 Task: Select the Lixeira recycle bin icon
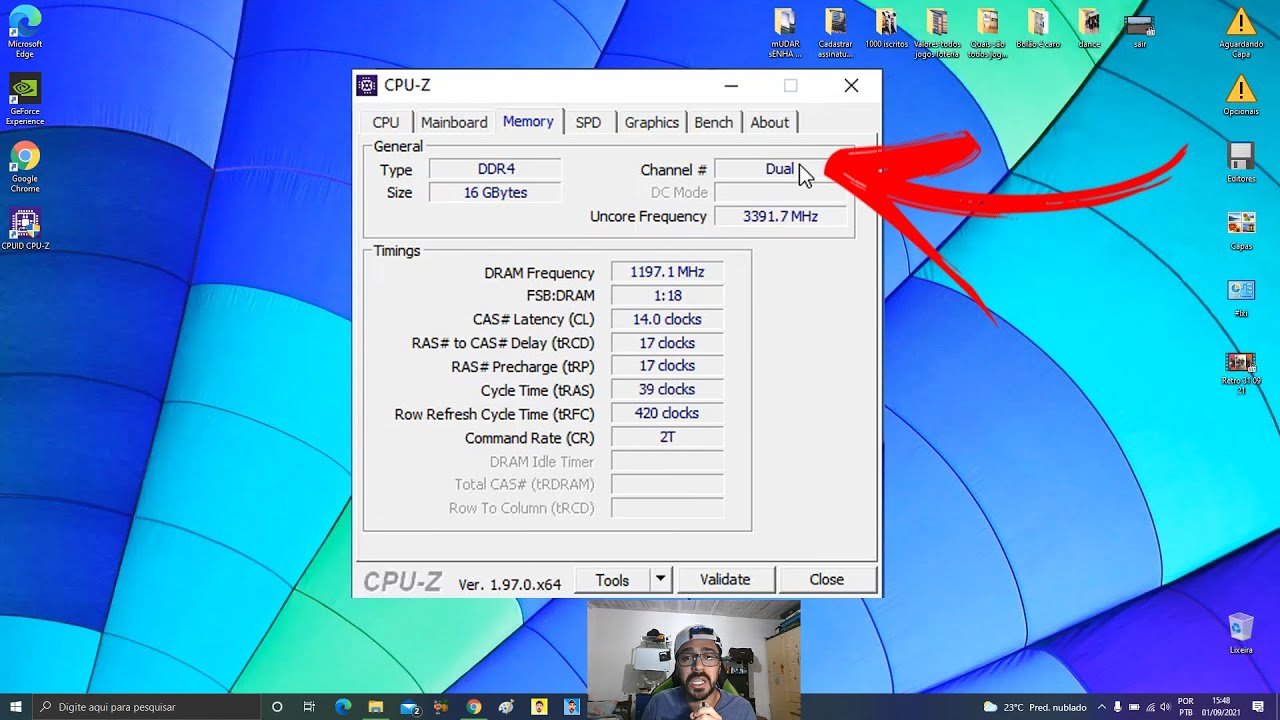[1241, 634]
